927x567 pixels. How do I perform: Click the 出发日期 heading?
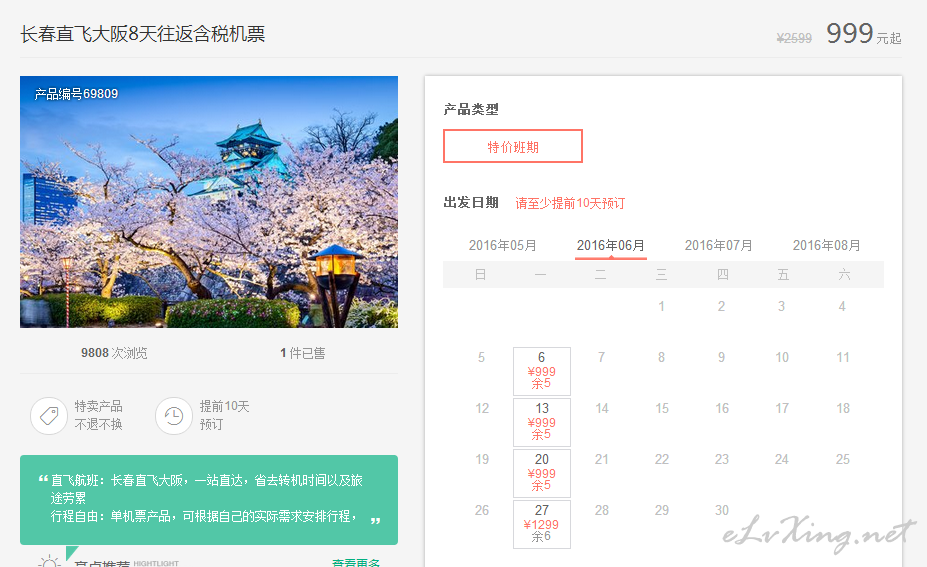(471, 203)
